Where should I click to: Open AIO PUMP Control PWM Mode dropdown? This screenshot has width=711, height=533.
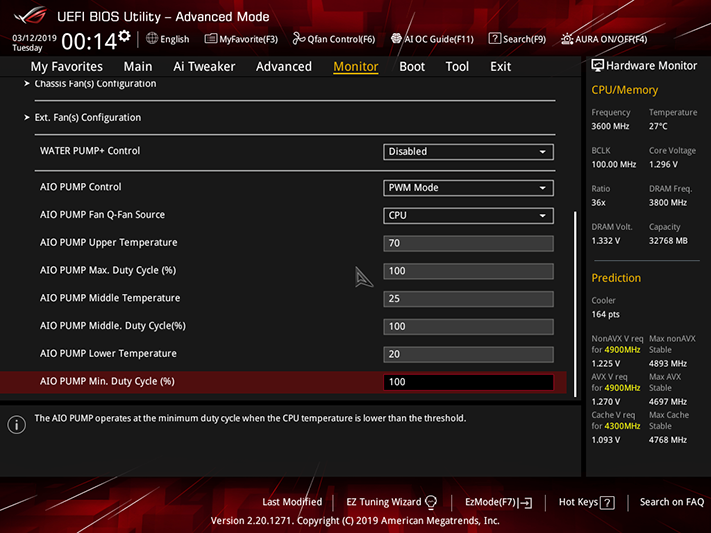[x=468, y=188]
